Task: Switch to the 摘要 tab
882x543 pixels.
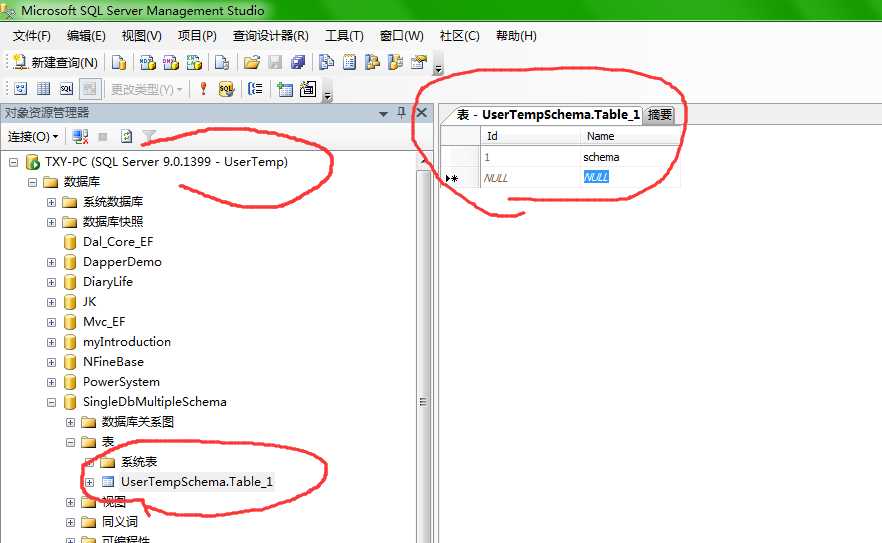Action: point(659,115)
